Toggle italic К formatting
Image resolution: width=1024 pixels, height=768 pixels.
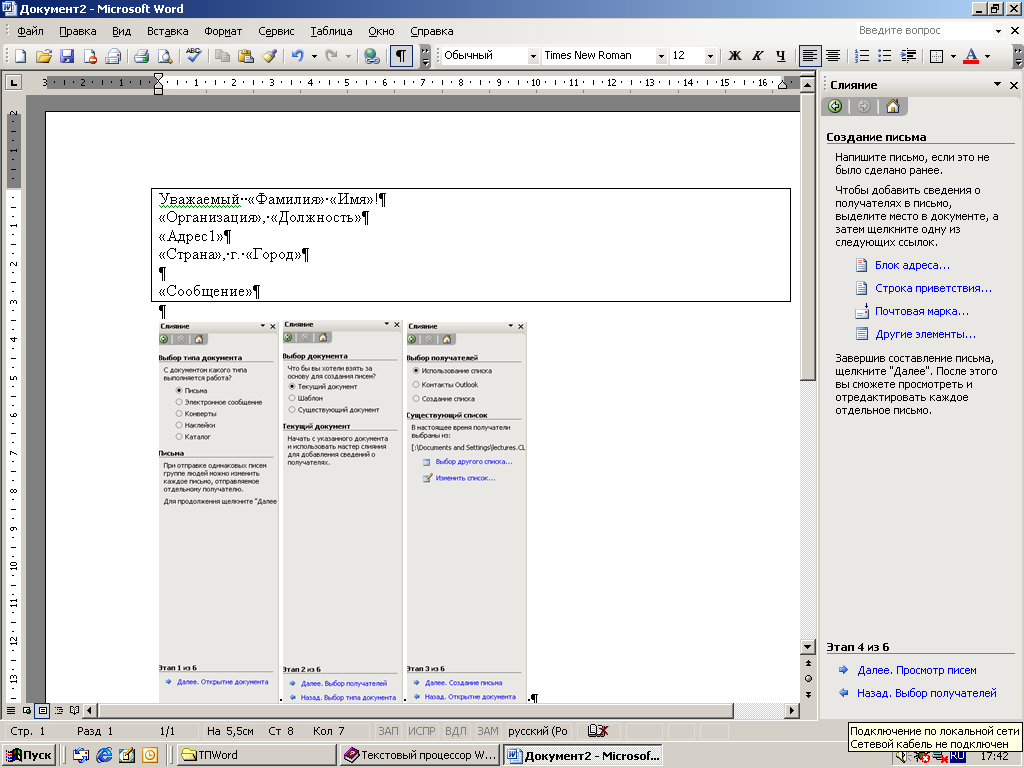click(x=758, y=56)
